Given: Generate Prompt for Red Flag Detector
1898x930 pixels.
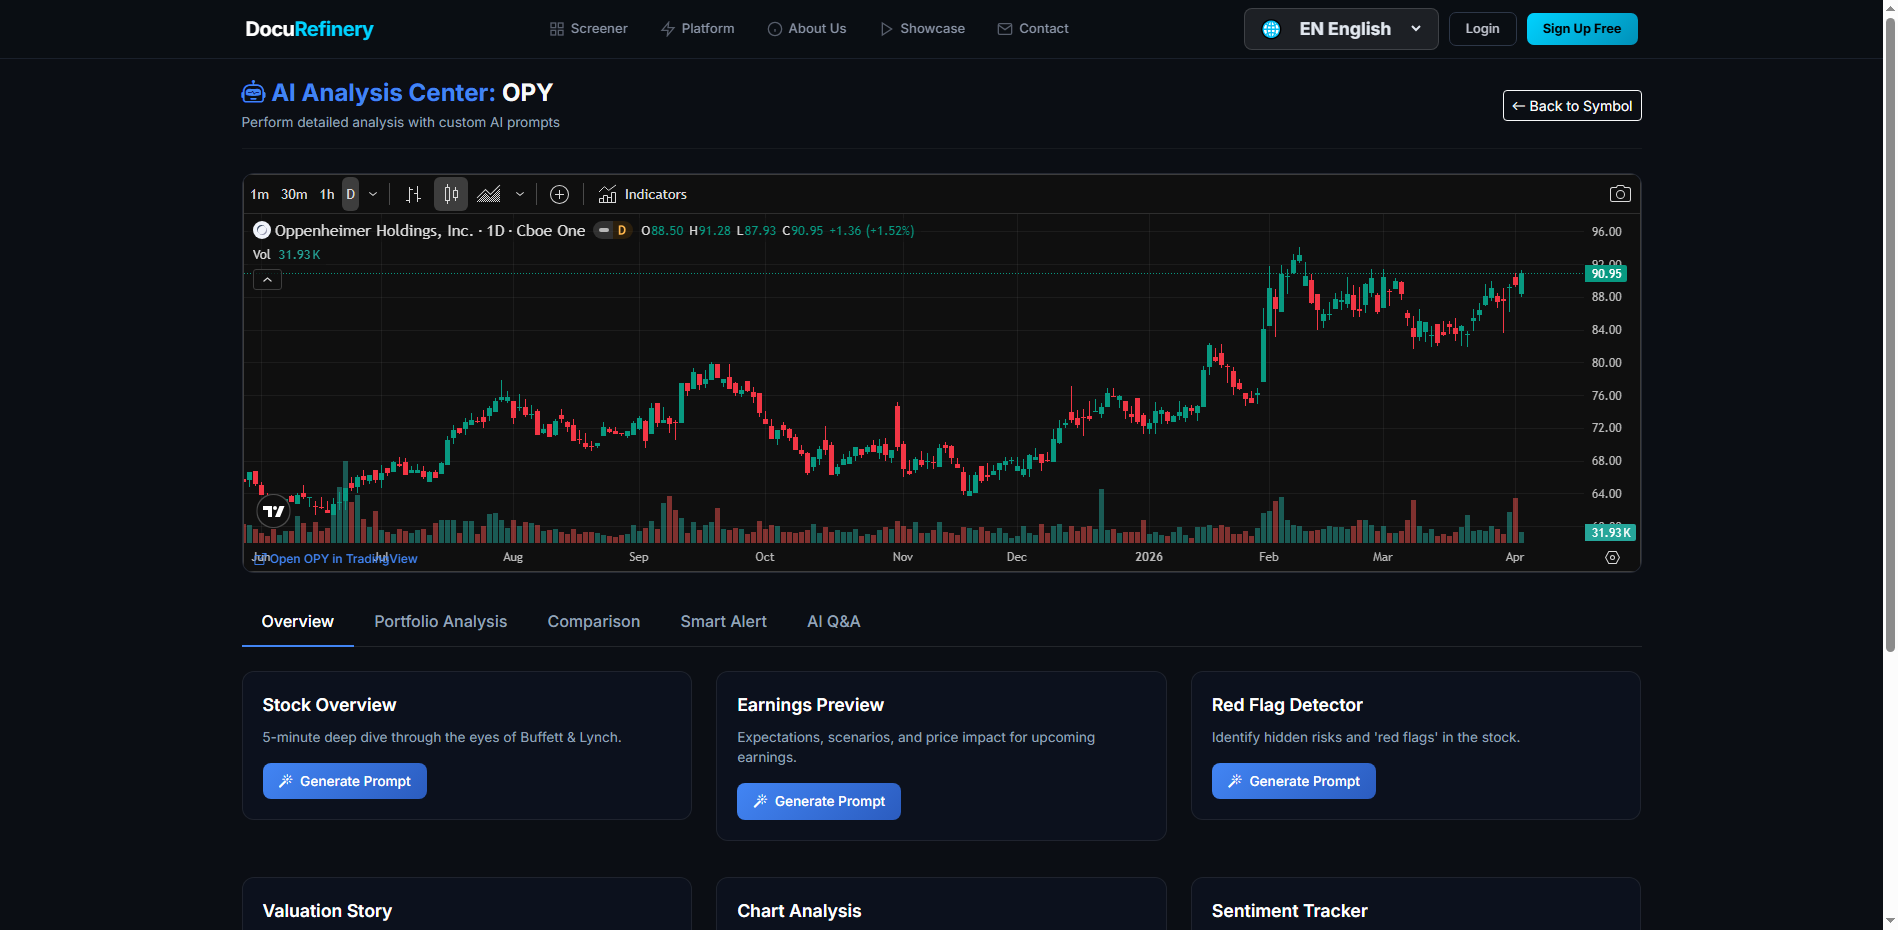Looking at the screenshot, I should point(1294,781).
